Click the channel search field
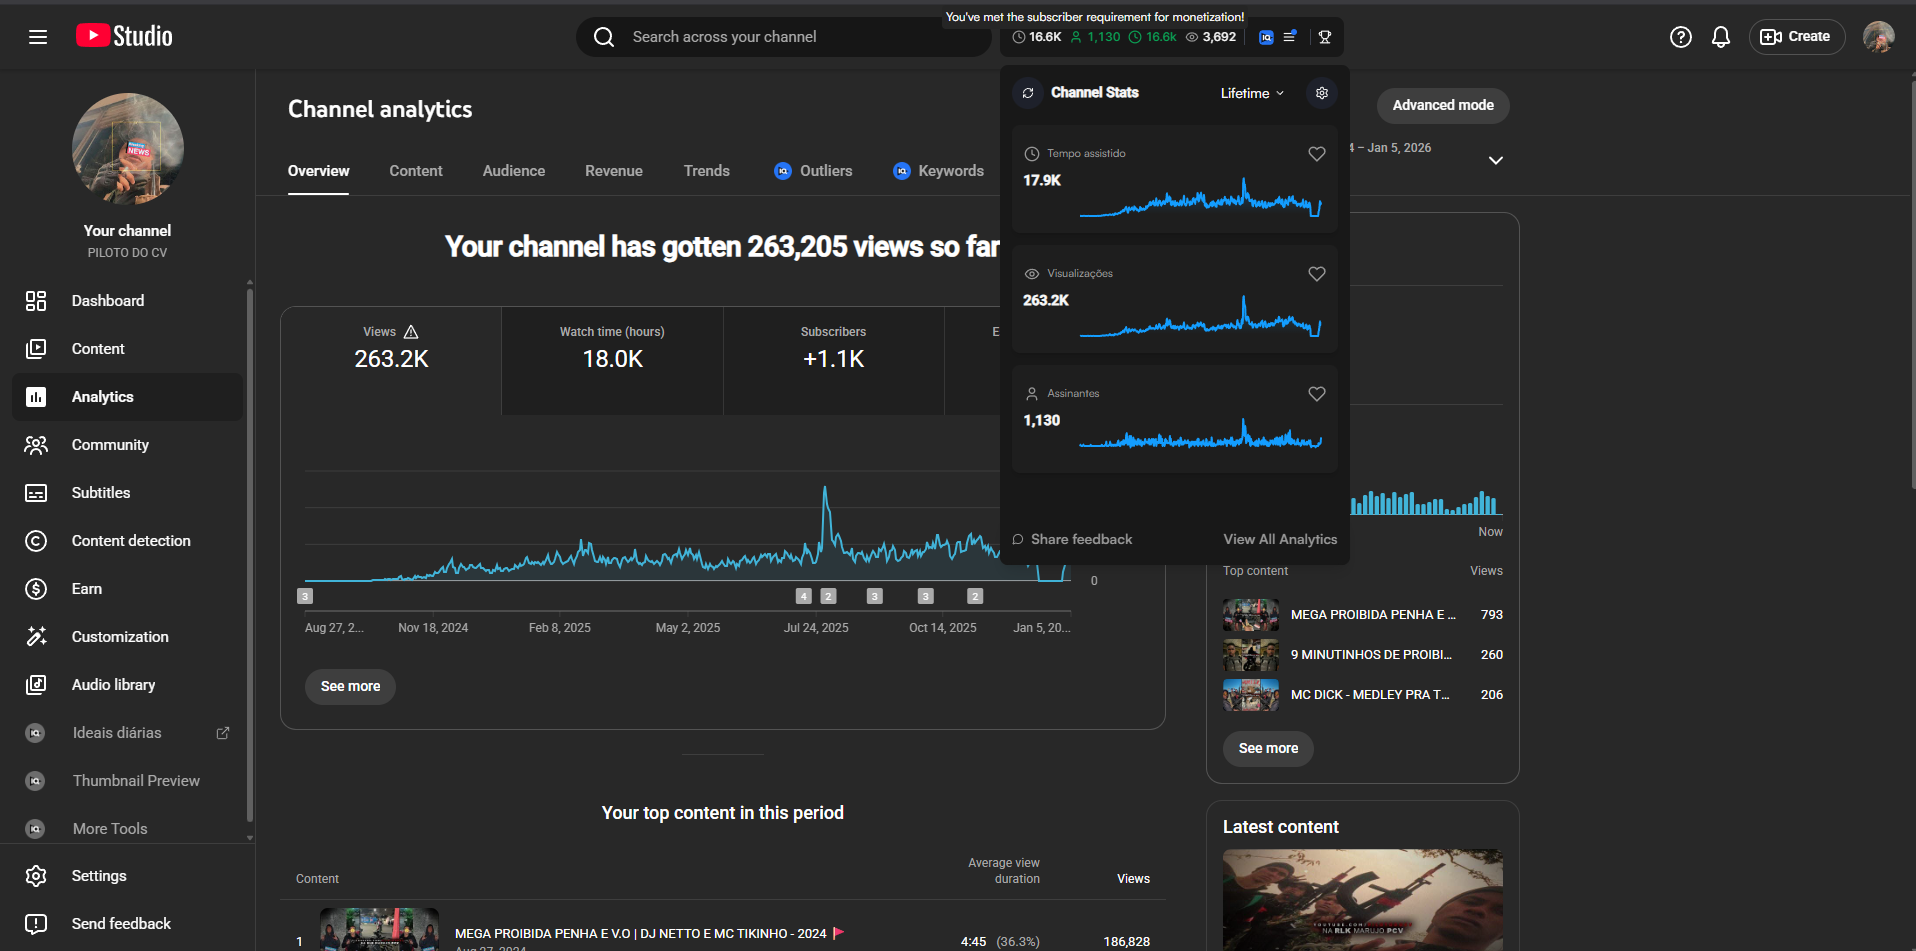The width and height of the screenshot is (1916, 951). click(x=780, y=37)
